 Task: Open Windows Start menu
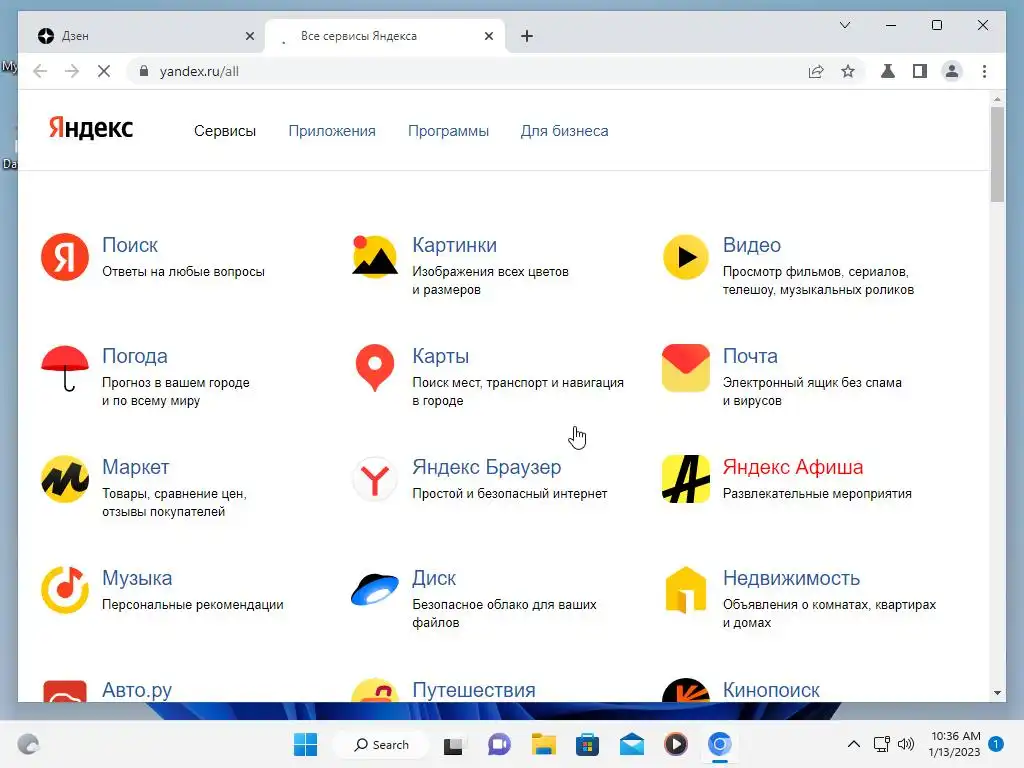click(306, 744)
